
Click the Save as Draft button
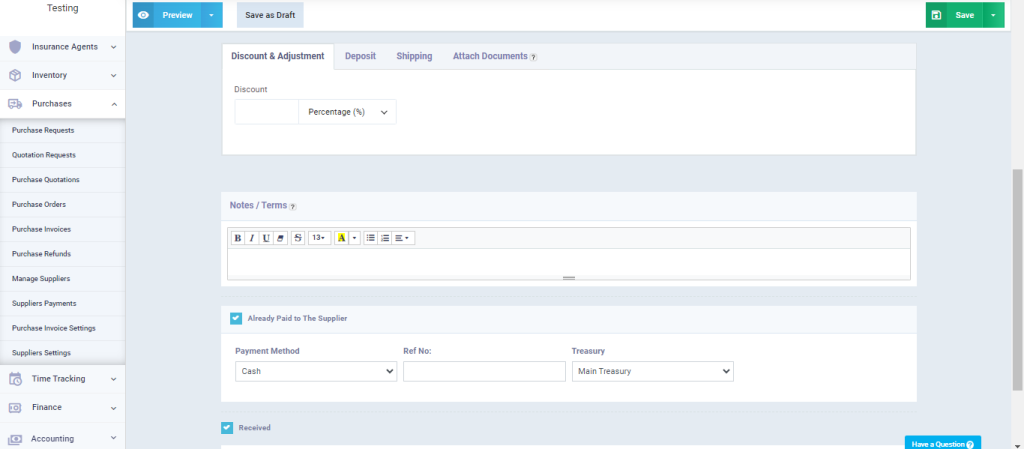click(270, 15)
